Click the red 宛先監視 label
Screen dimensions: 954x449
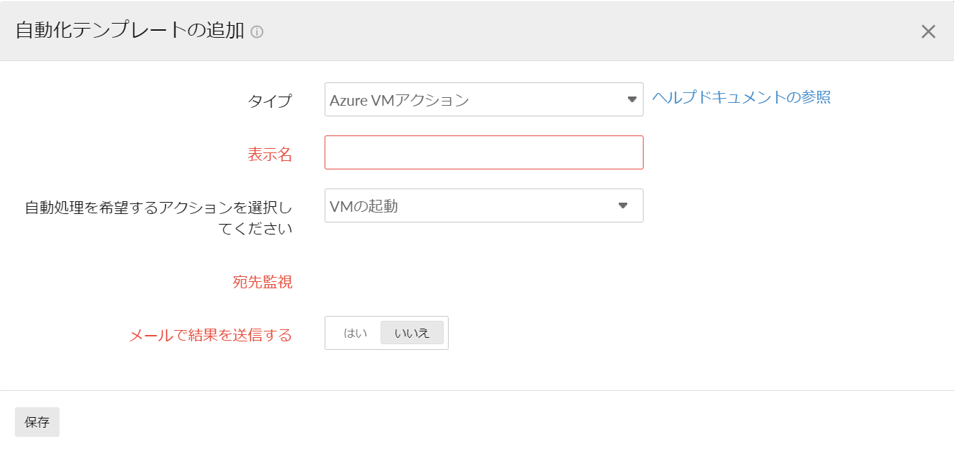262,282
